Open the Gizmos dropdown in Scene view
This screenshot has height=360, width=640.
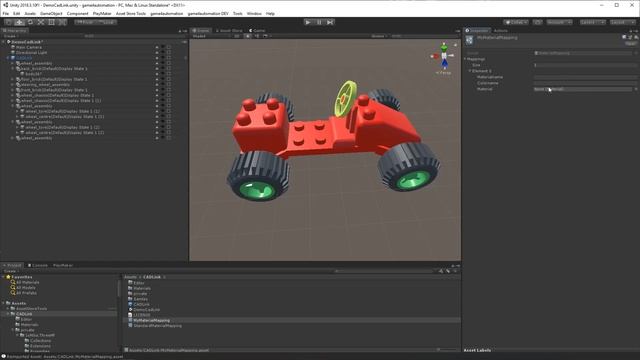pyautogui.click(x=379, y=36)
